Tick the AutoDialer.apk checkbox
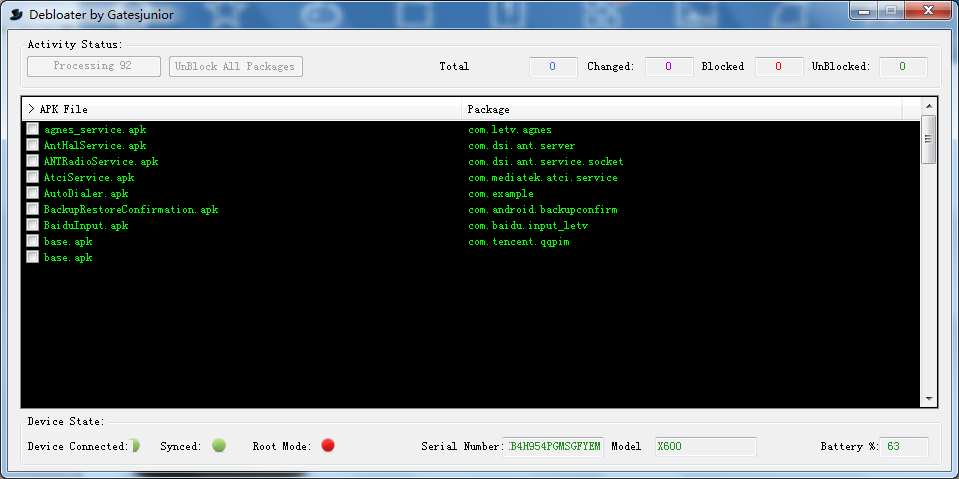 pos(32,193)
